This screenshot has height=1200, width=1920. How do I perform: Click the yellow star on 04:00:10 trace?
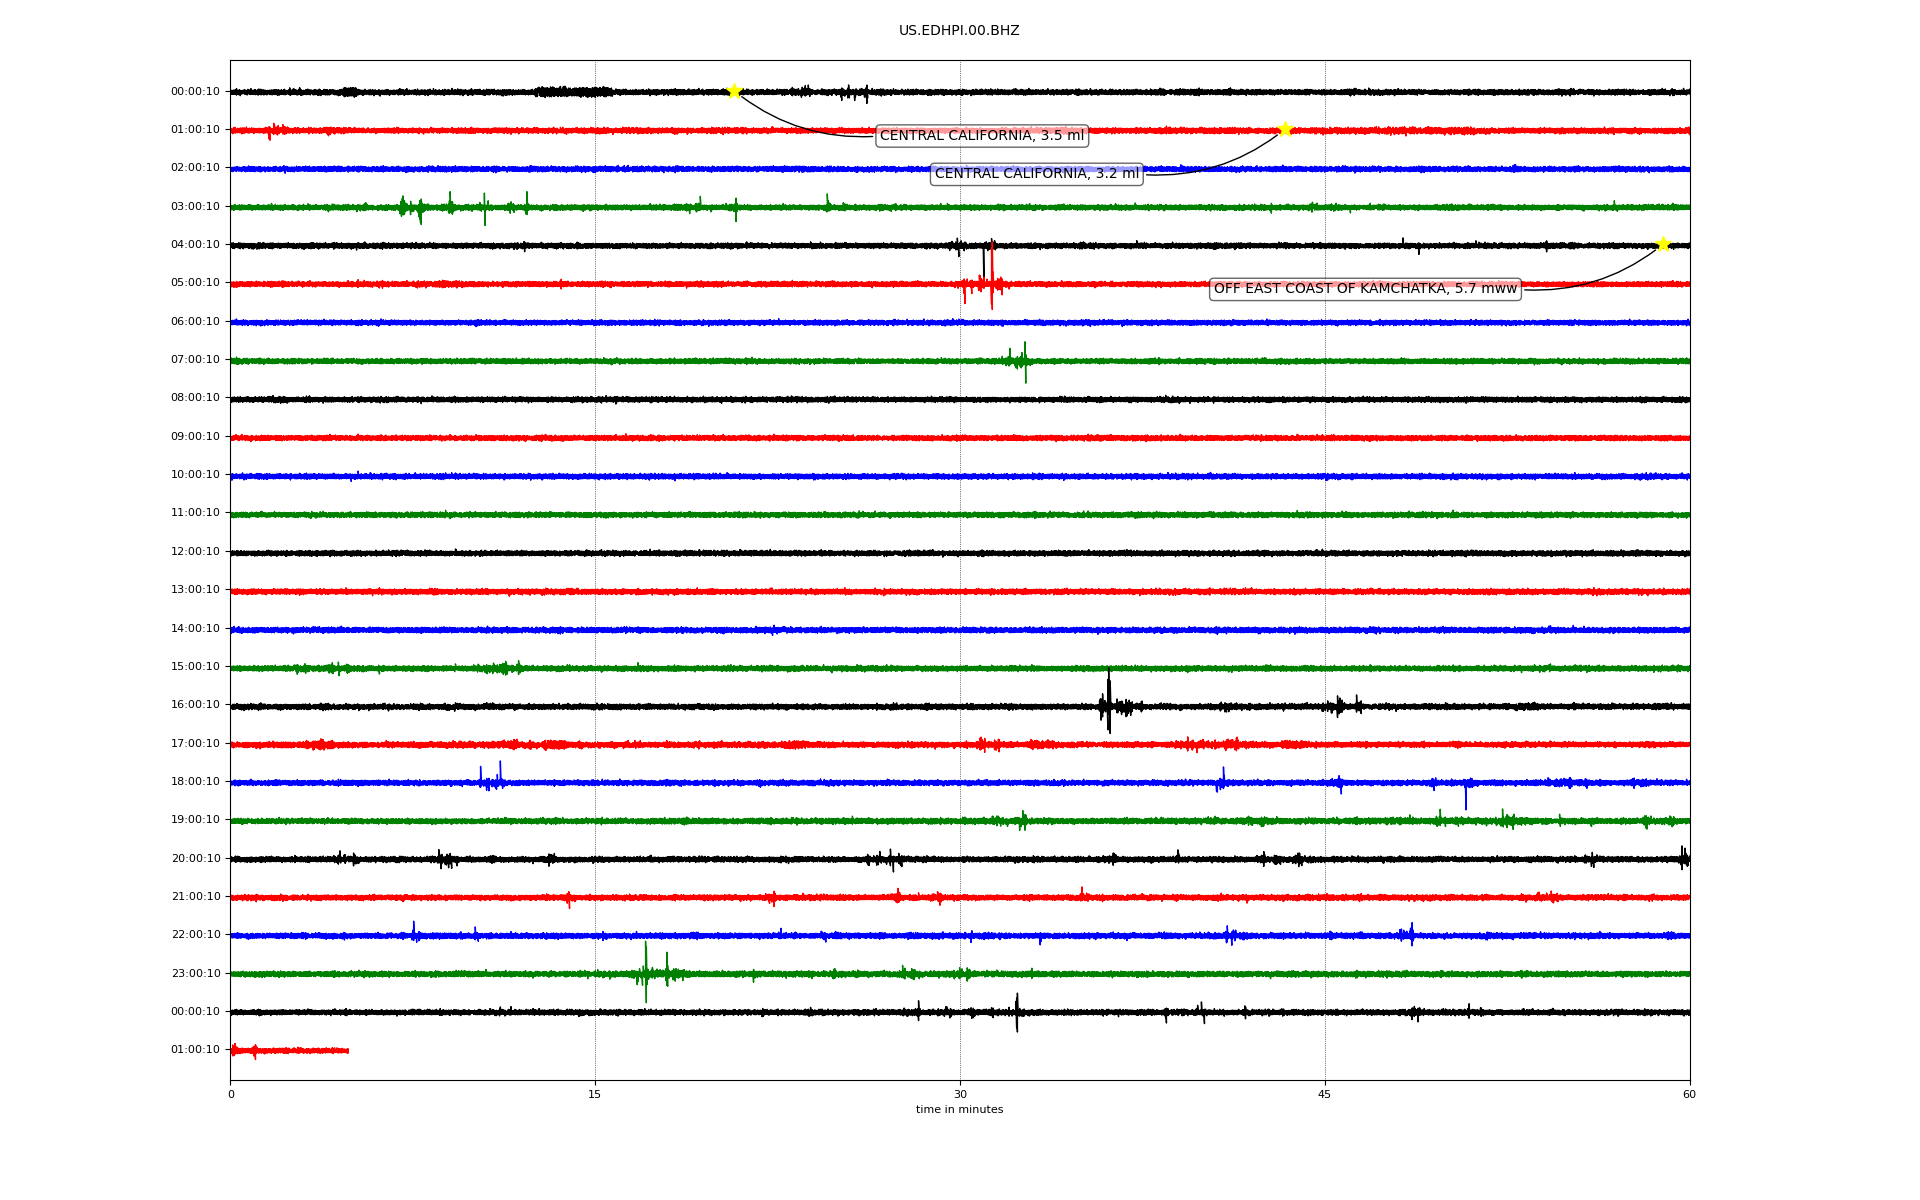click(x=1662, y=244)
